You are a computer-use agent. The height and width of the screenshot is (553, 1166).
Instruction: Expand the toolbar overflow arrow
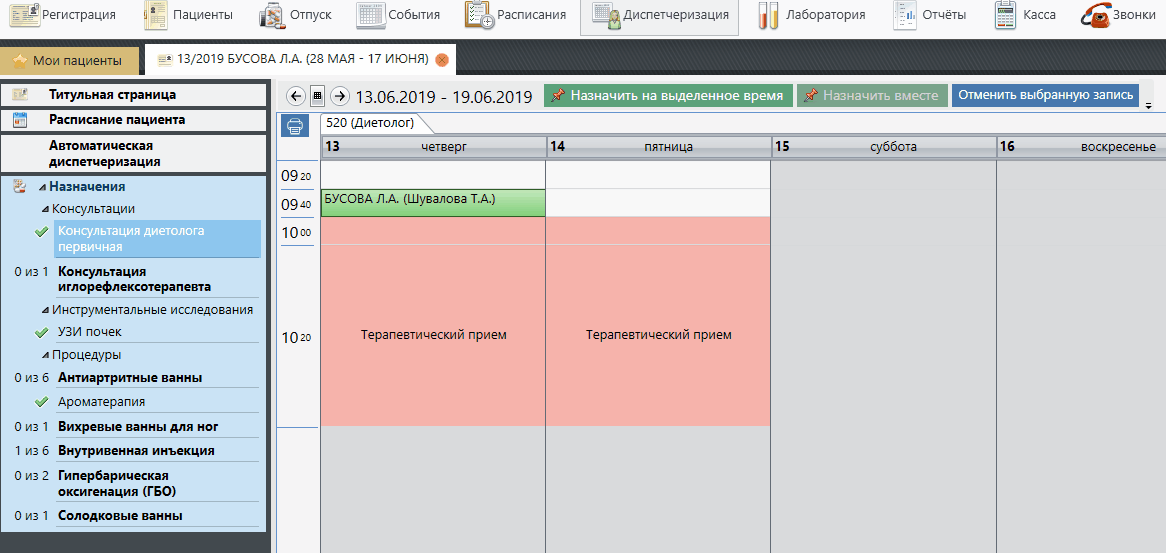coord(1149,104)
